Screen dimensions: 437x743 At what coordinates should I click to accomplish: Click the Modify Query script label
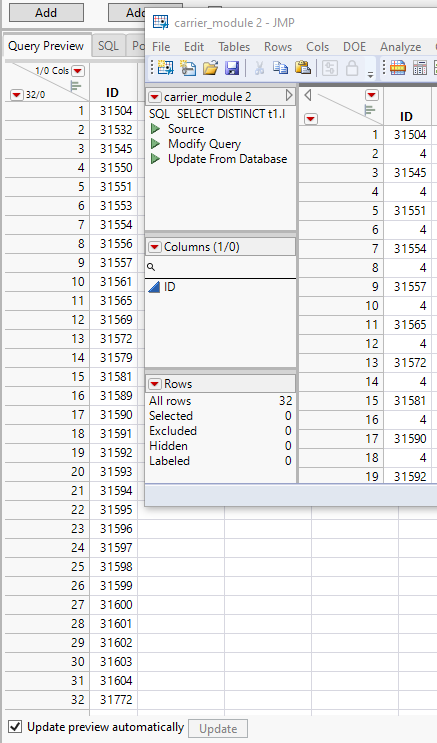(204, 144)
